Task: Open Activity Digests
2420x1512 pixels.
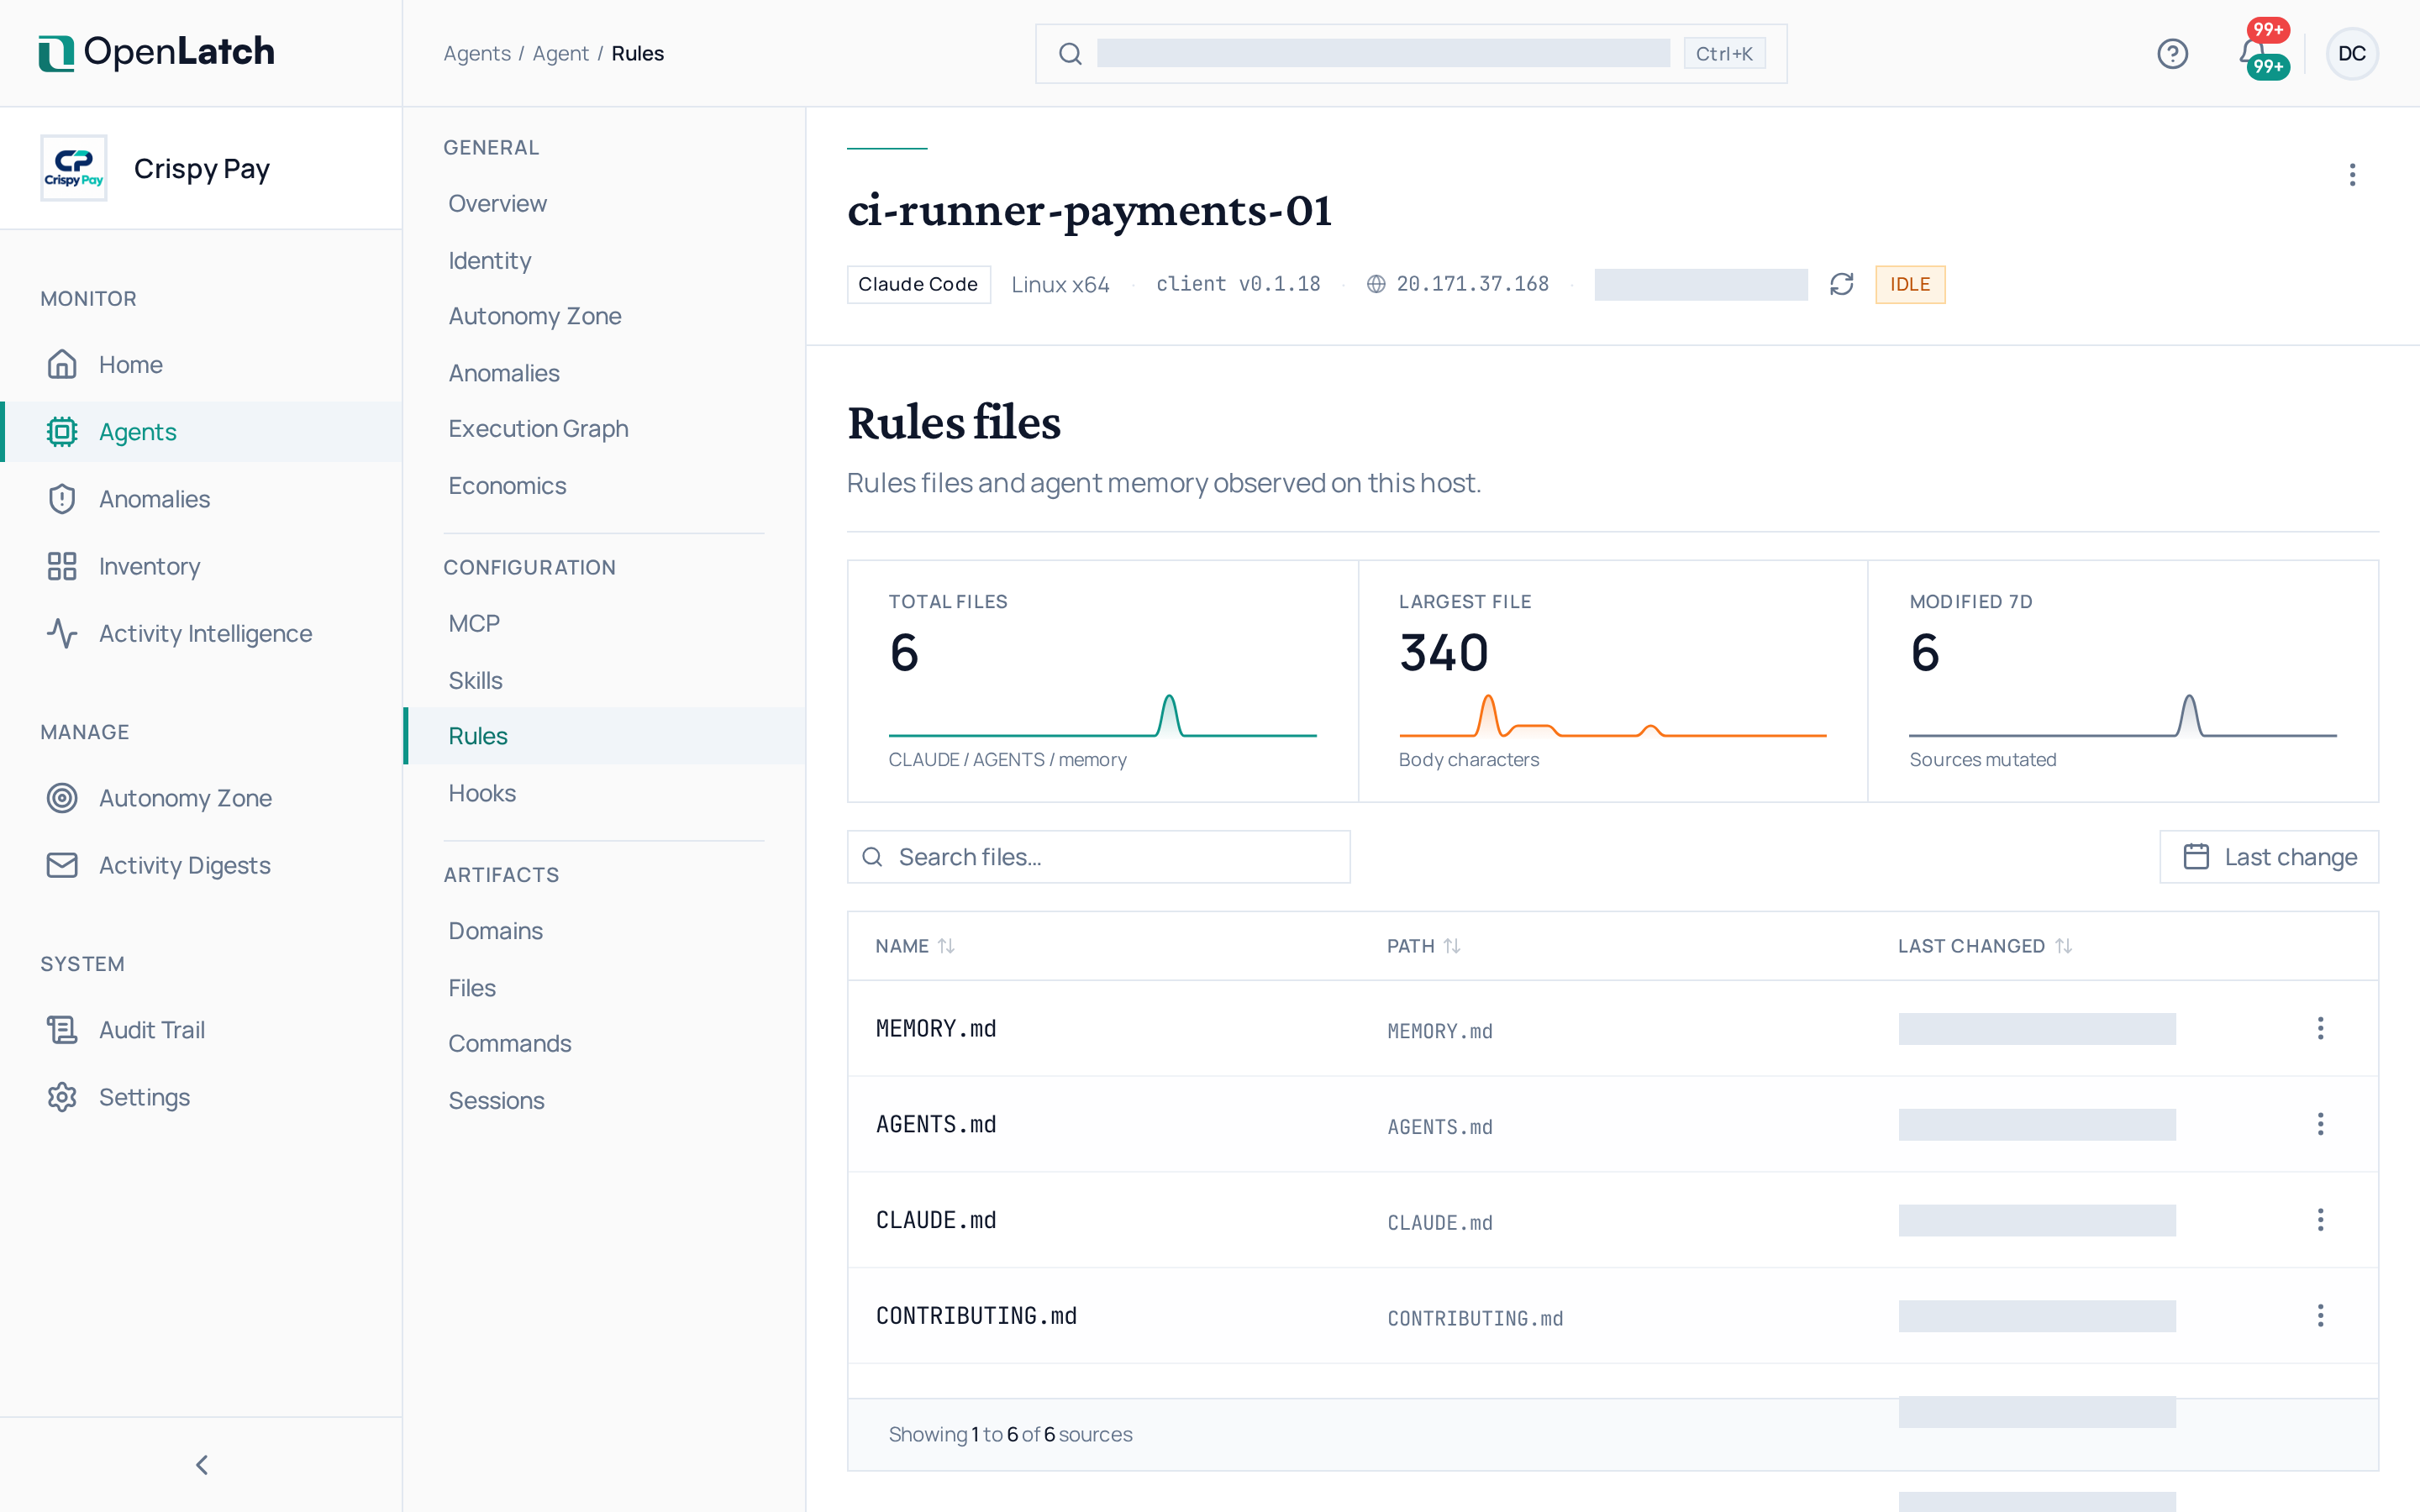Action: tap(202, 864)
